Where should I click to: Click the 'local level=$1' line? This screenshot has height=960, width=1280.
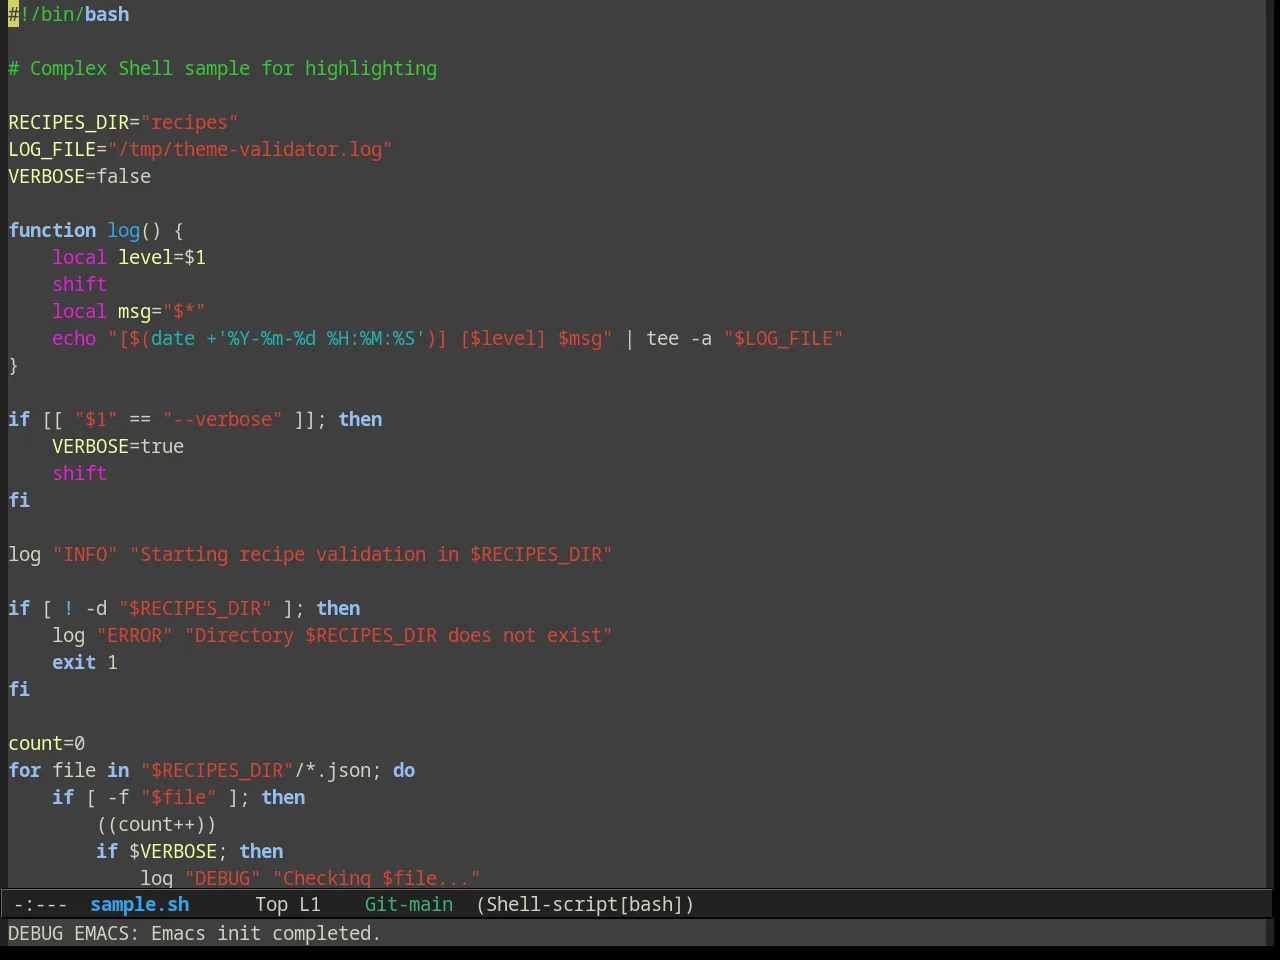(129, 257)
